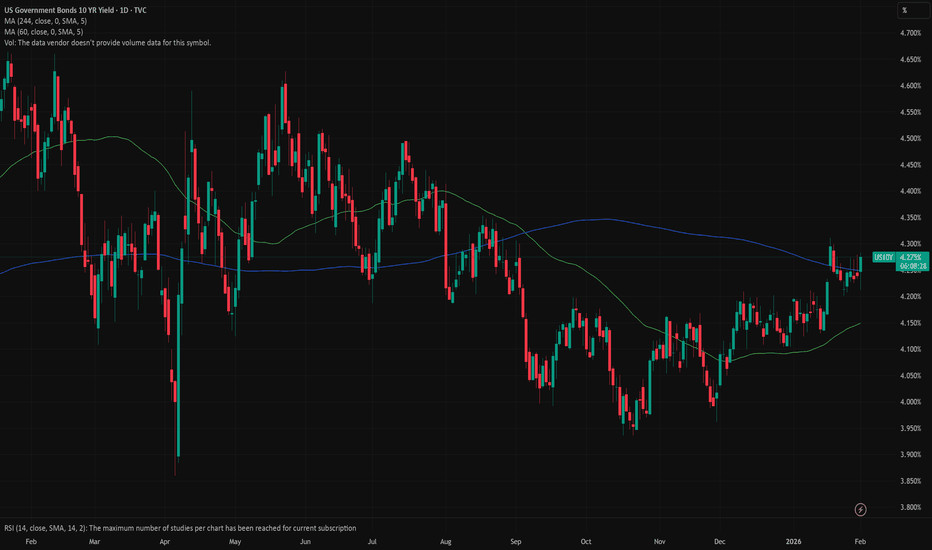The width and height of the screenshot is (932, 550).
Task: Click the Jun label on time axis
Action: coord(305,539)
